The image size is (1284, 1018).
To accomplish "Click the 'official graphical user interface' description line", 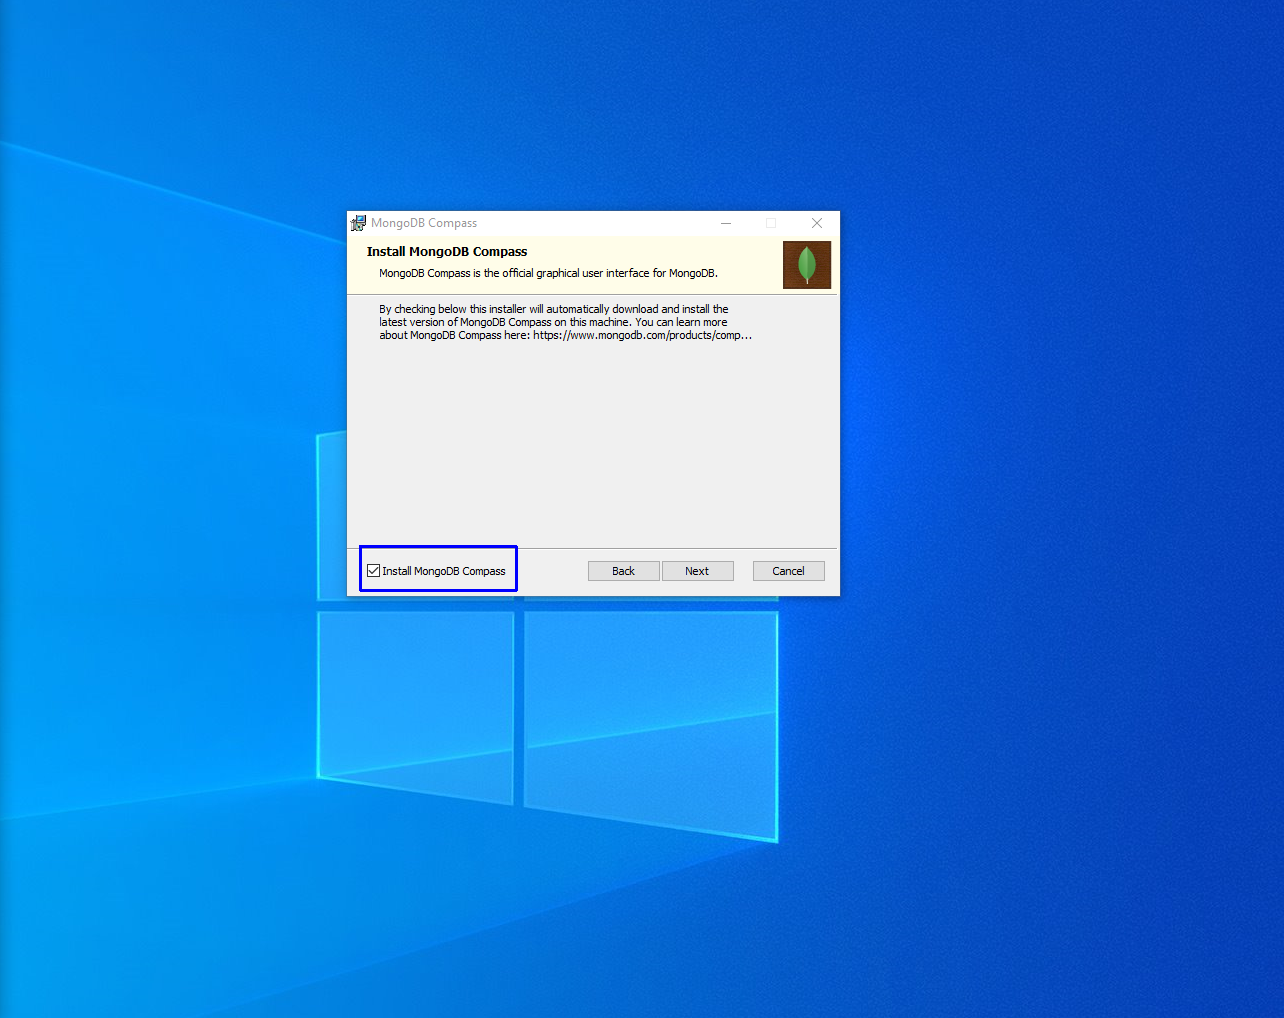I will pos(548,273).
